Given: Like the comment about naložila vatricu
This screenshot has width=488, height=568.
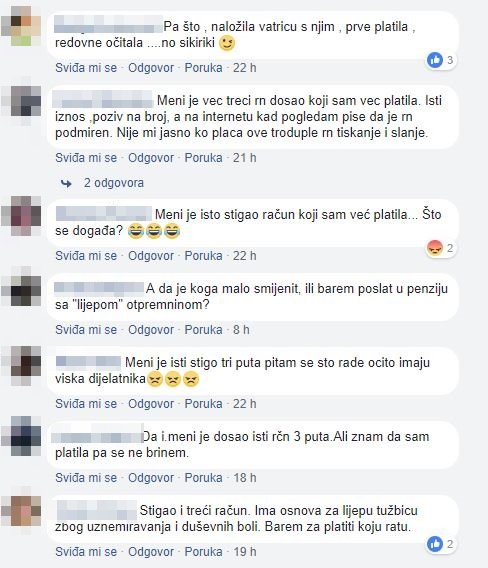Looking at the screenshot, I should [x=86, y=68].
